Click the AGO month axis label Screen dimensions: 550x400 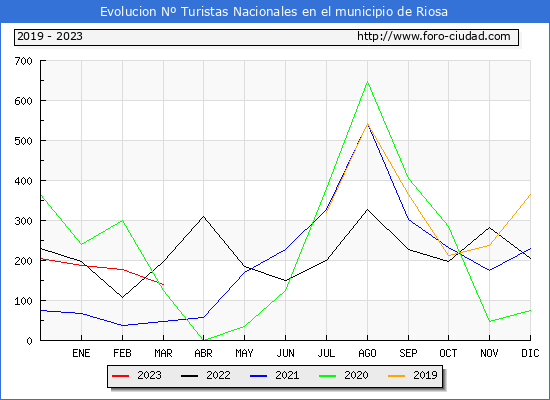point(367,353)
